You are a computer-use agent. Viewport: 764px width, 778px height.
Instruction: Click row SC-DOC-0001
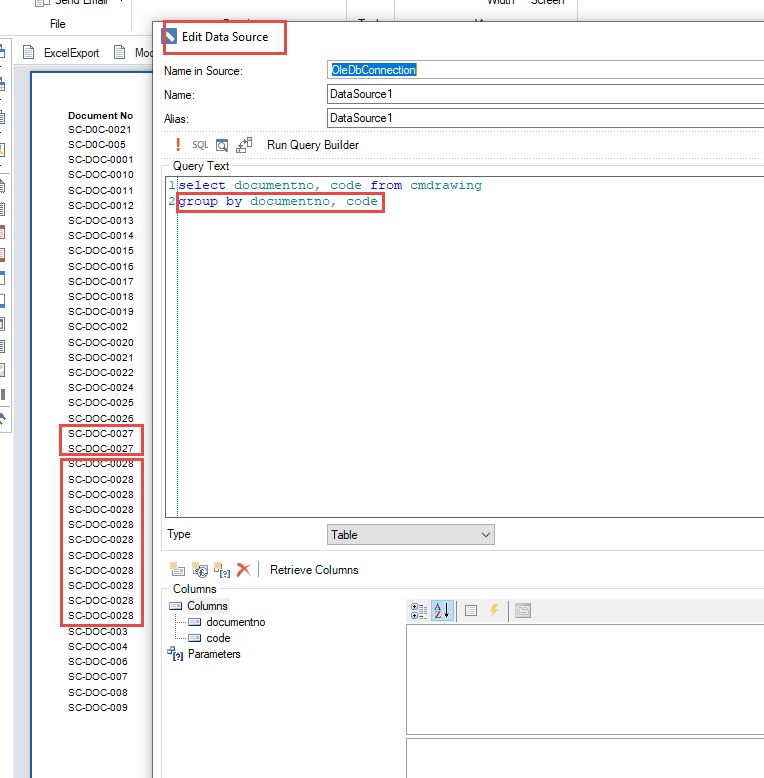[101, 160]
